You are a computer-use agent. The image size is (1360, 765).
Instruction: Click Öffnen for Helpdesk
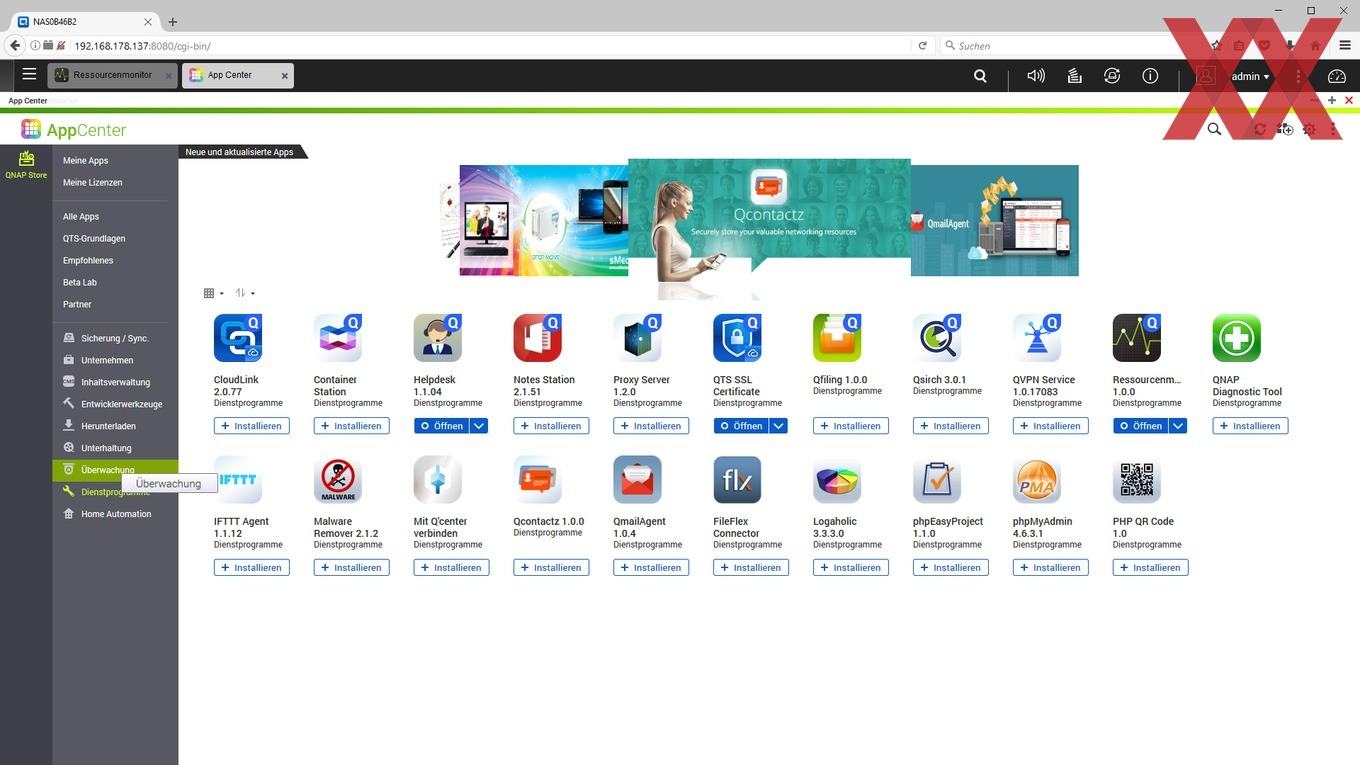(x=441, y=426)
